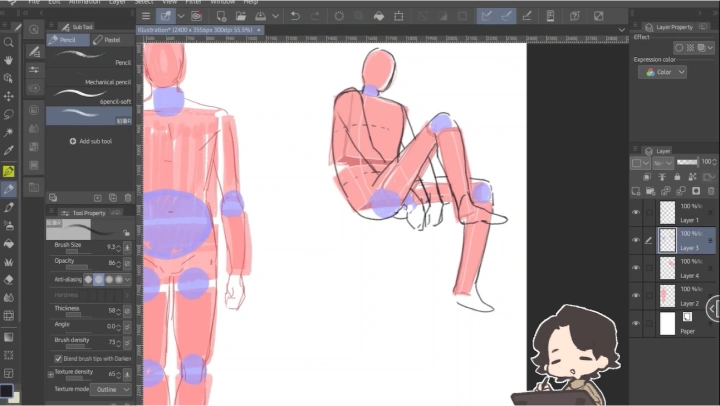Select the 6pencil-soft sub tool
The width and height of the screenshot is (720, 406).
pyautogui.click(x=90, y=97)
